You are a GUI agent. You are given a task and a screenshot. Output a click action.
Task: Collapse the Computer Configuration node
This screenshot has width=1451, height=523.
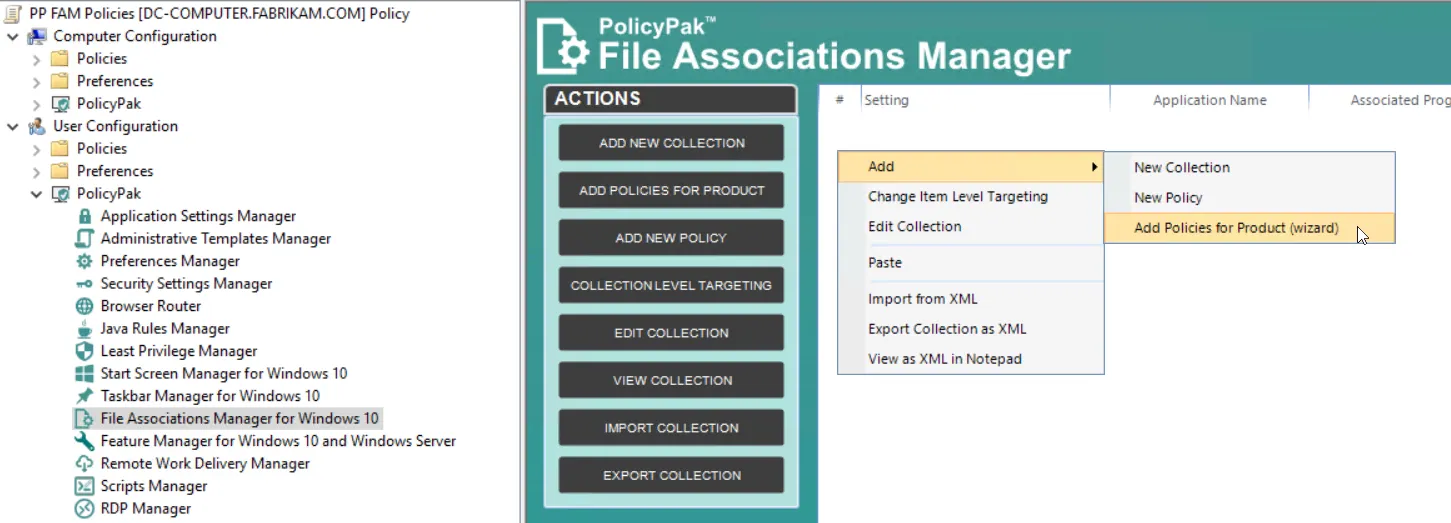coord(13,36)
